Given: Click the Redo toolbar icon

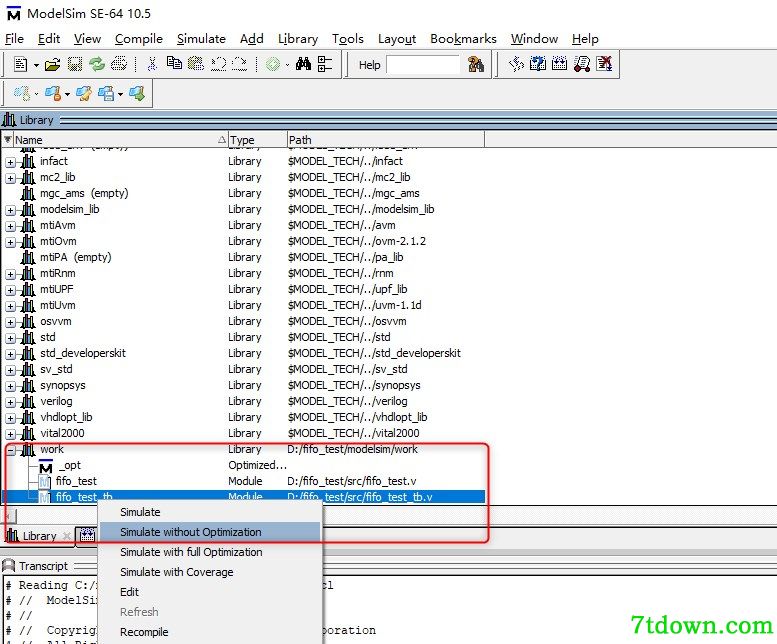Looking at the screenshot, I should click(239, 64).
